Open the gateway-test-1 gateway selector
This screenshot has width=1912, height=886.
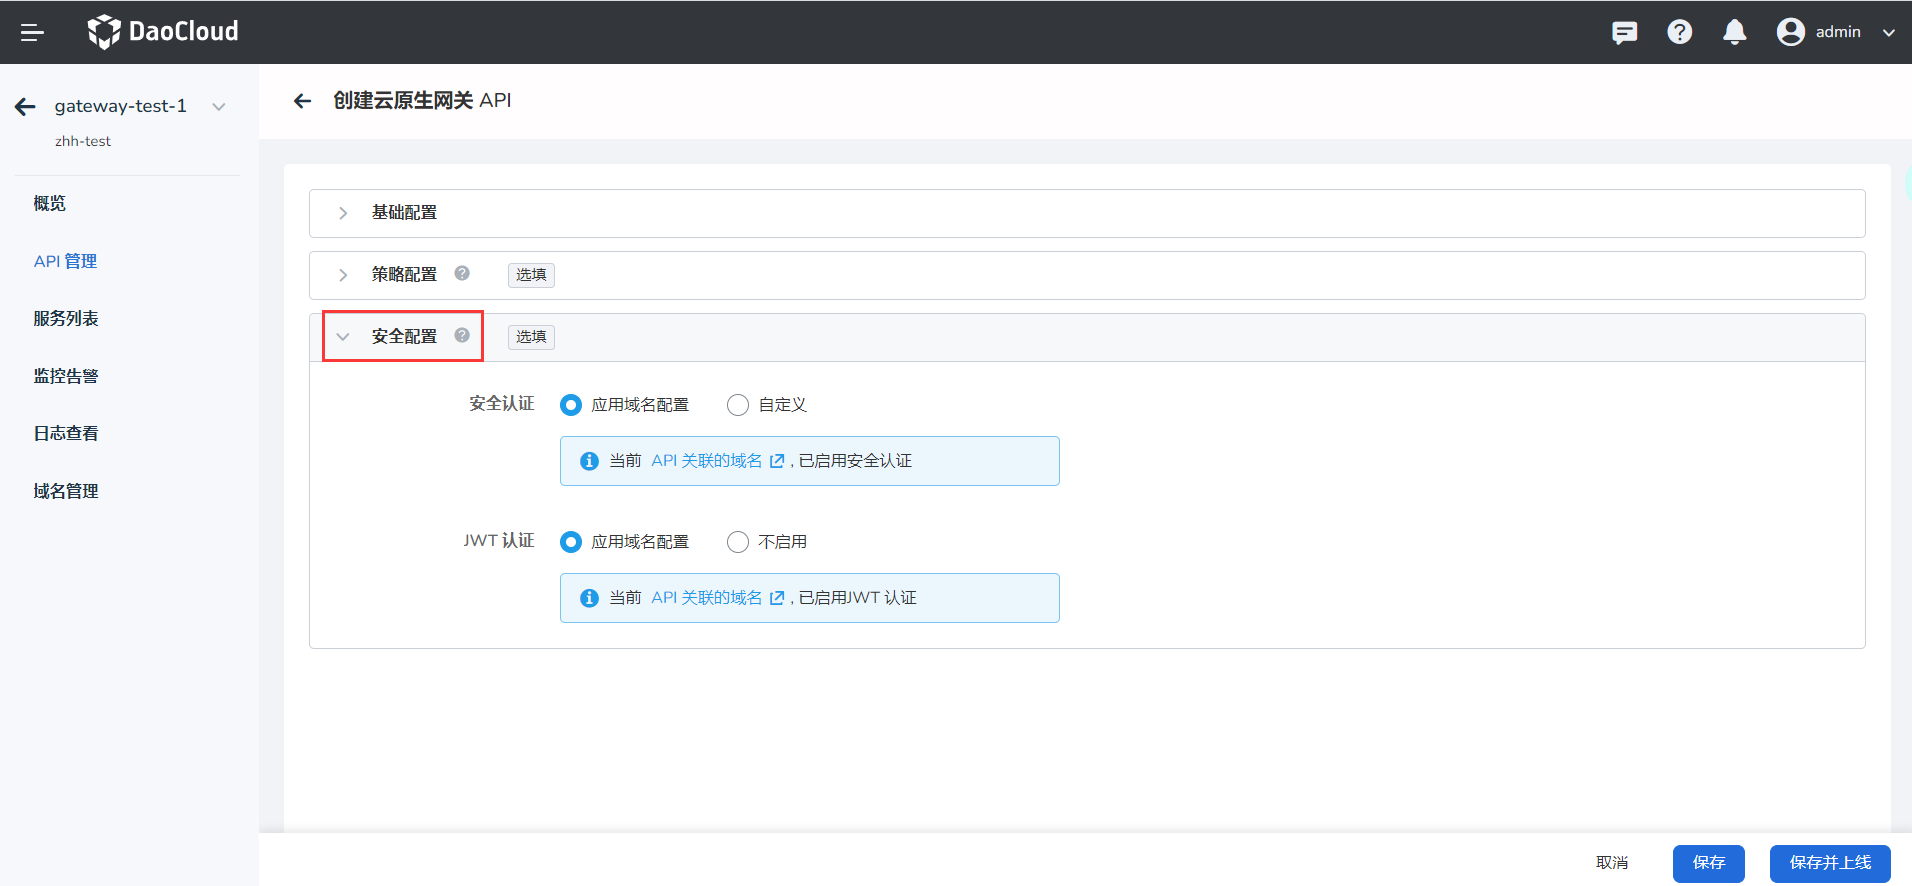click(140, 106)
